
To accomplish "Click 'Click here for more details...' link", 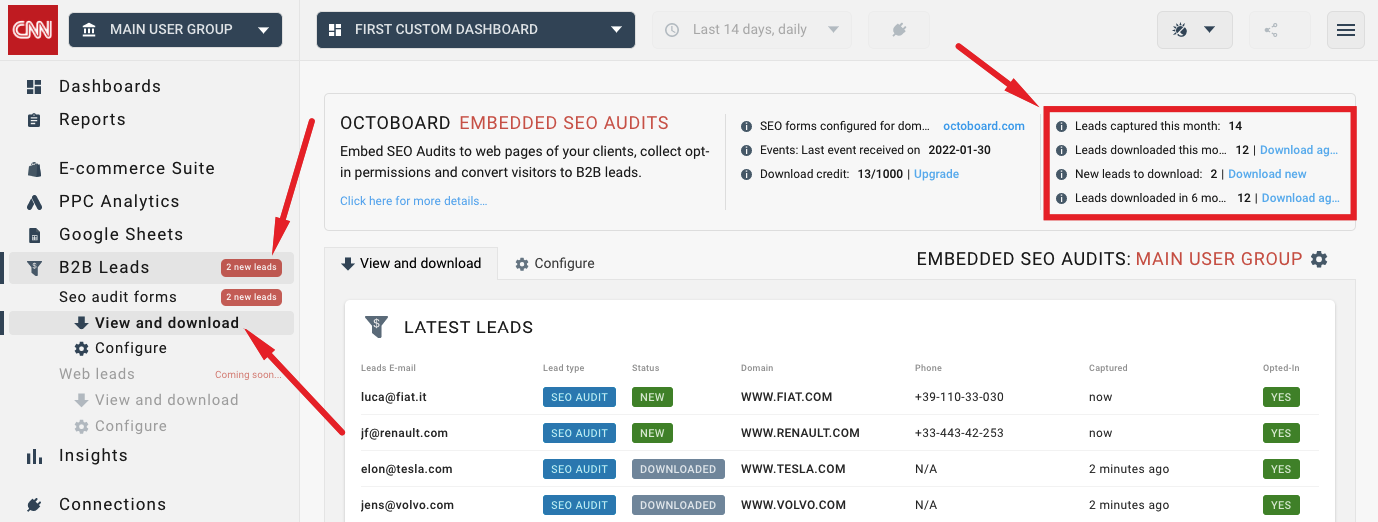I will [x=414, y=201].
